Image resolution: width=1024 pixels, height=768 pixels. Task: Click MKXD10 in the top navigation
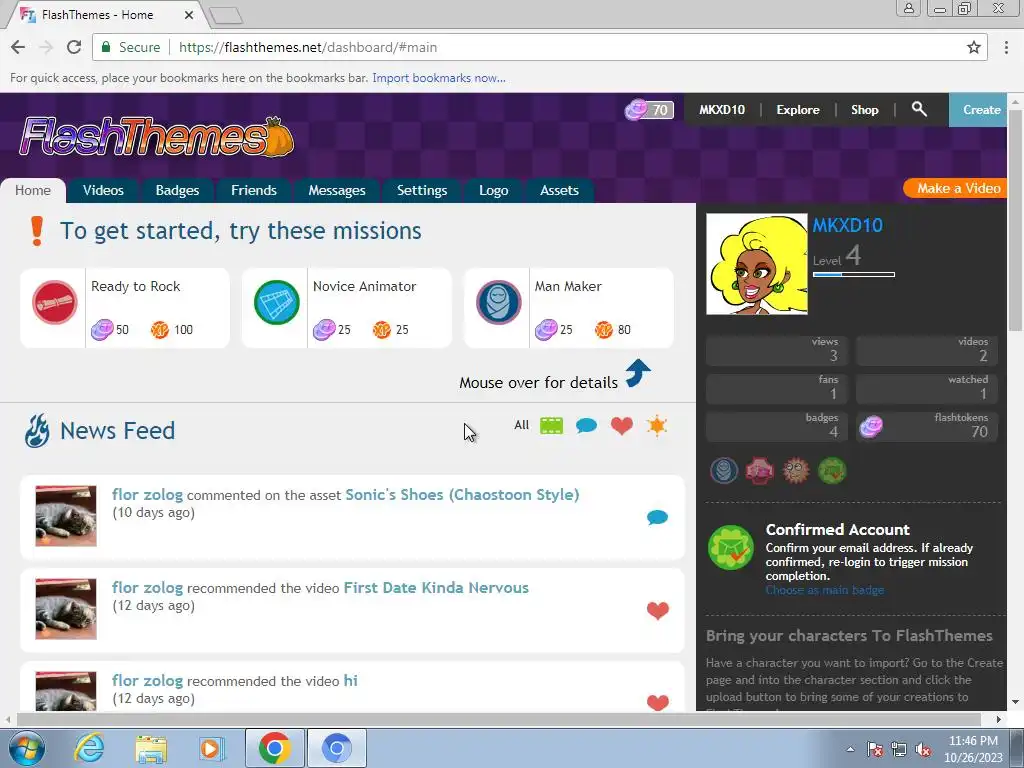coord(722,110)
